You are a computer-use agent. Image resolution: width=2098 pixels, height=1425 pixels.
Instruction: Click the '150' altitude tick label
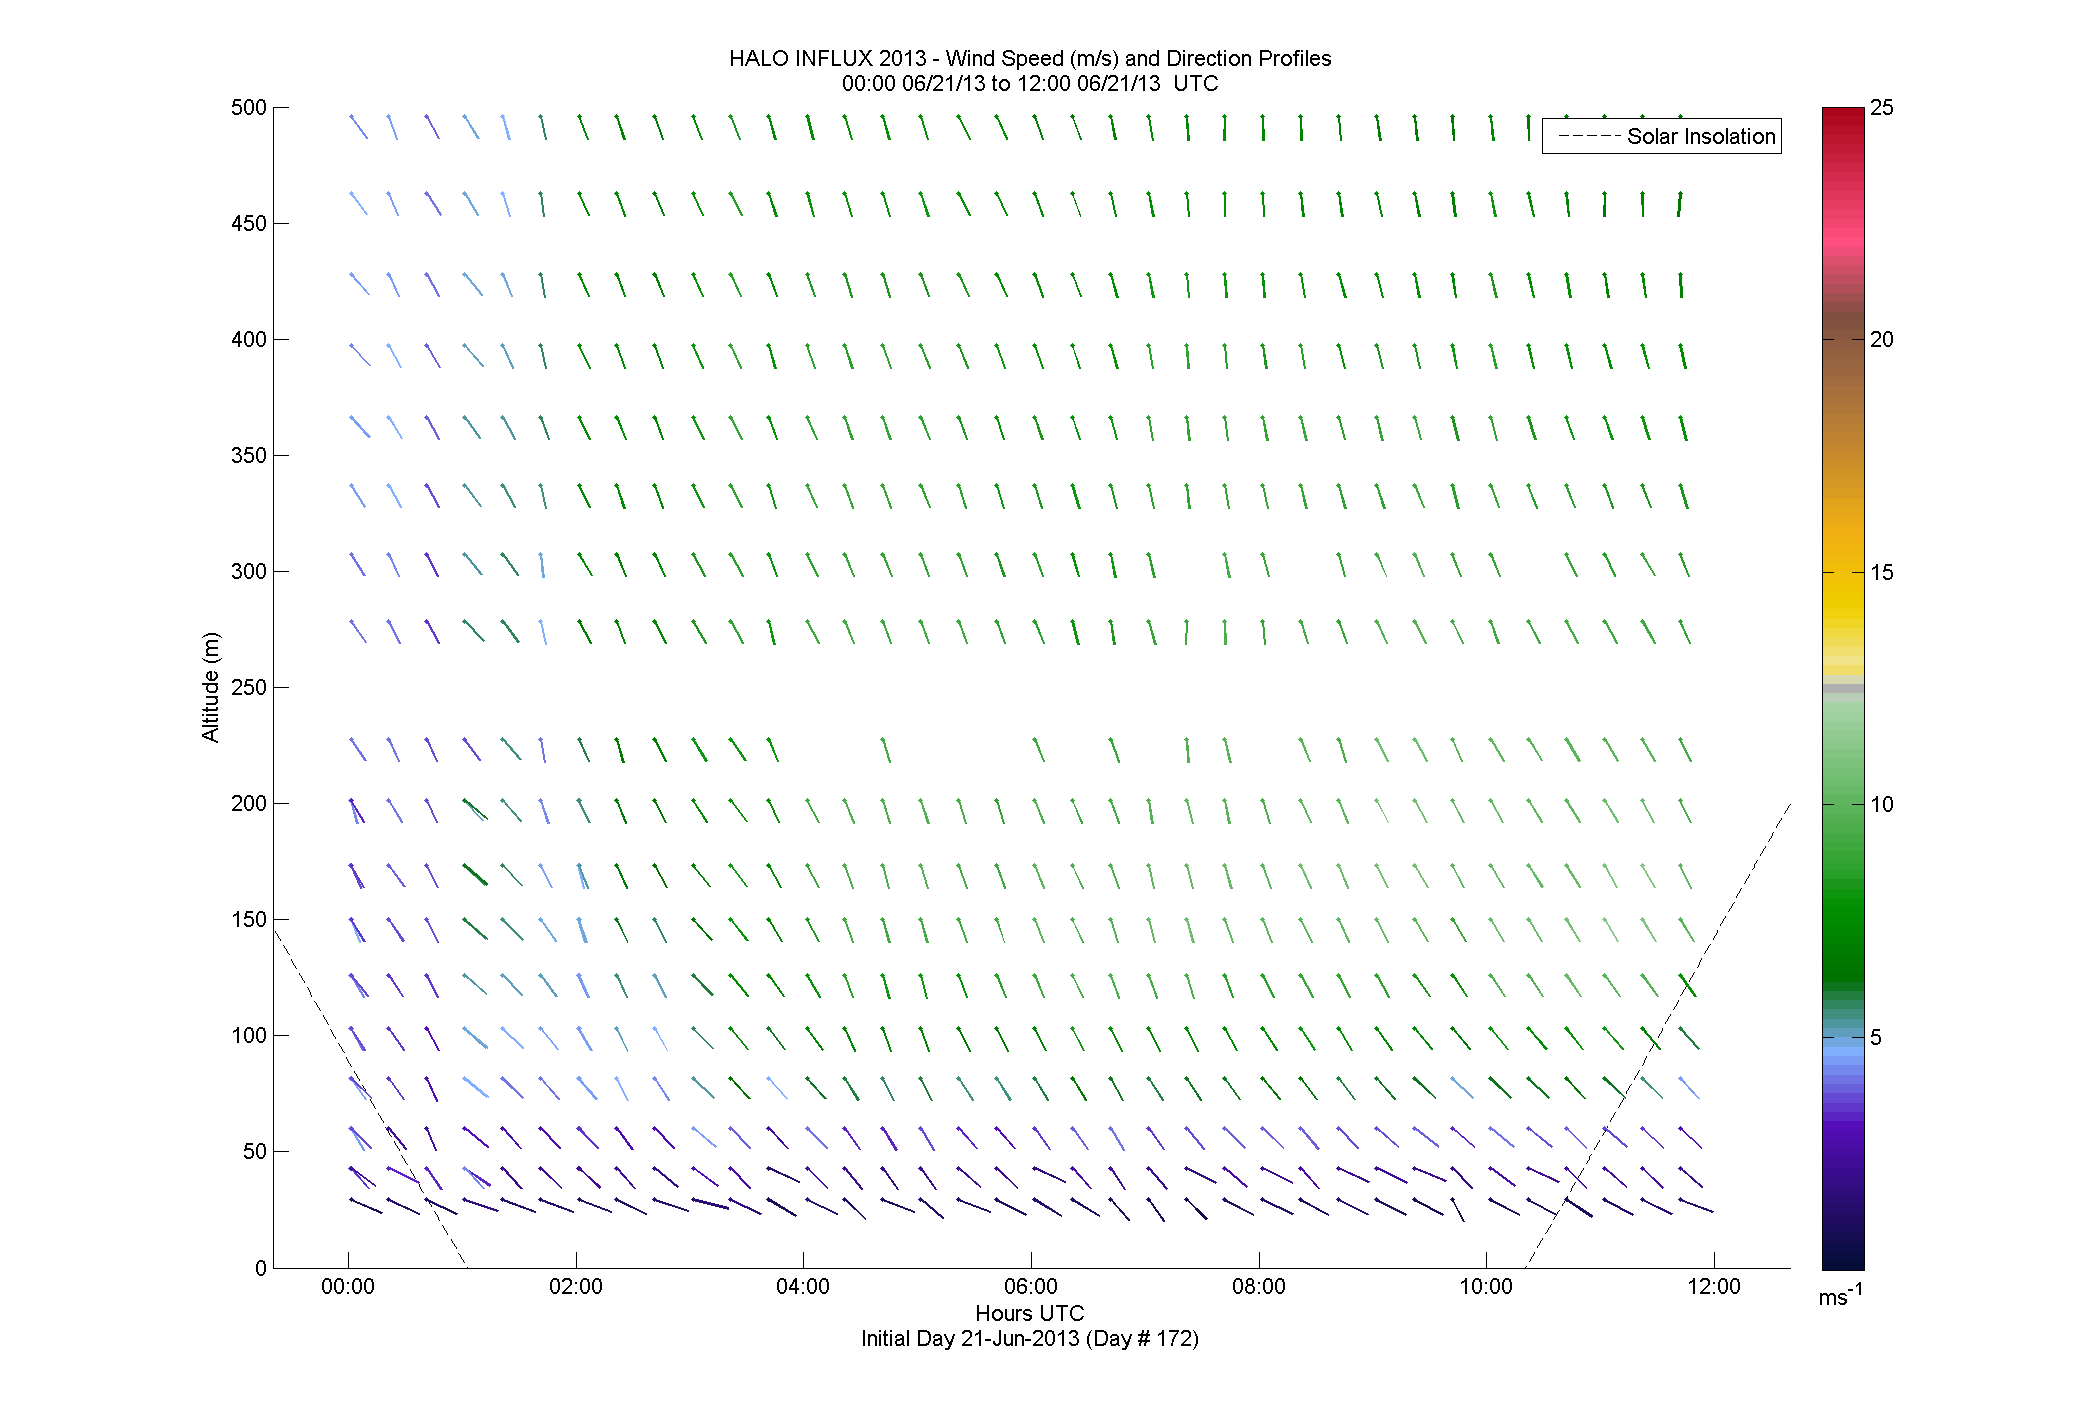click(x=249, y=920)
